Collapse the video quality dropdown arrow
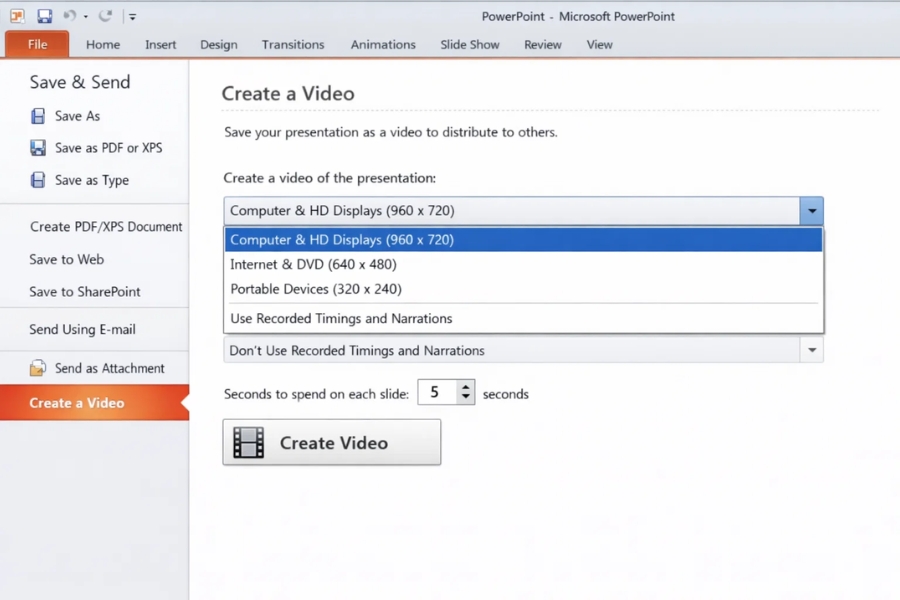 pyautogui.click(x=813, y=211)
